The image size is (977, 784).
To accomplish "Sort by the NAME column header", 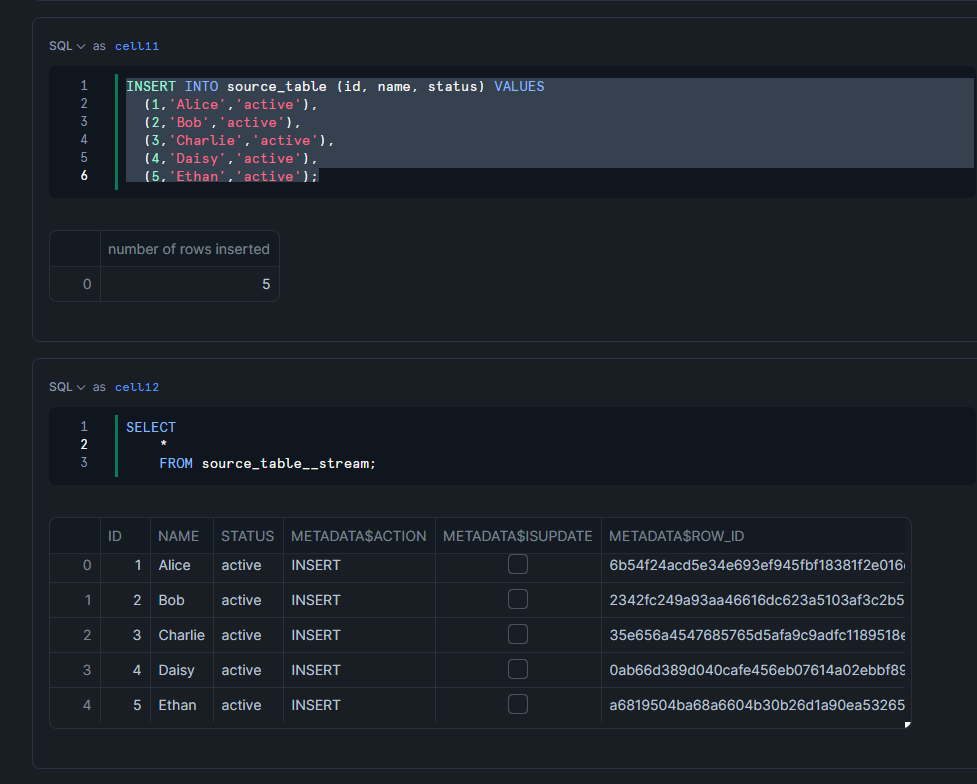I will (181, 536).
